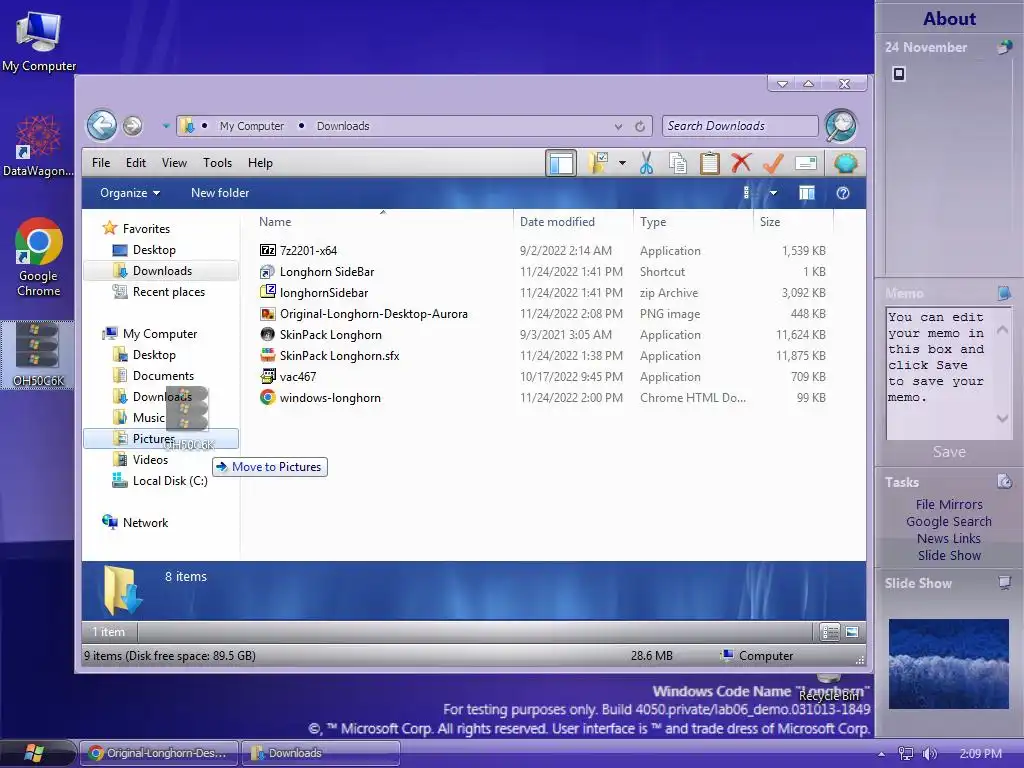
Task: Expand the address bar history chevron
Action: pos(618,127)
